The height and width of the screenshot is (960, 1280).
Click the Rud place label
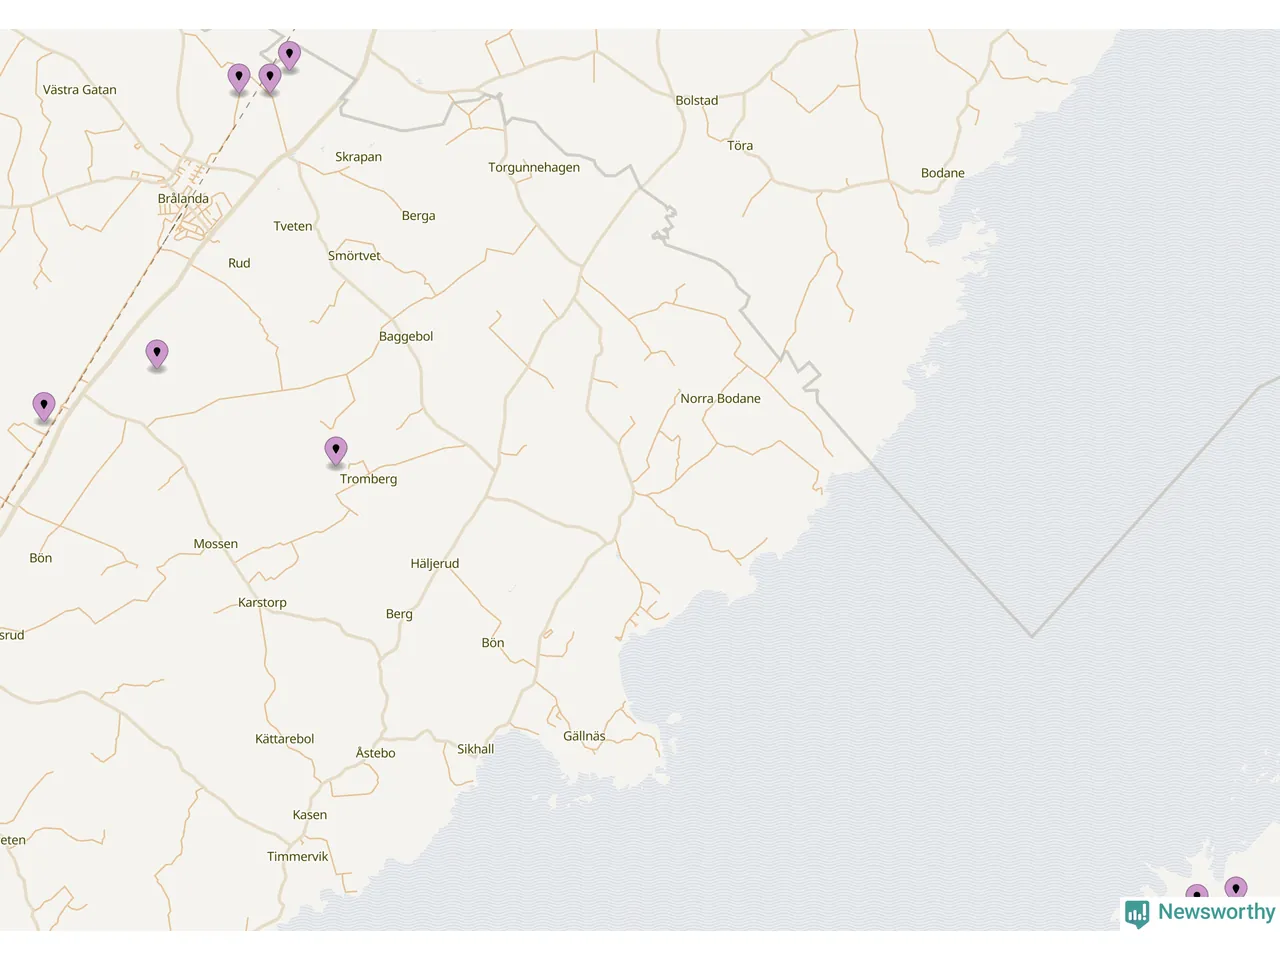239,264
